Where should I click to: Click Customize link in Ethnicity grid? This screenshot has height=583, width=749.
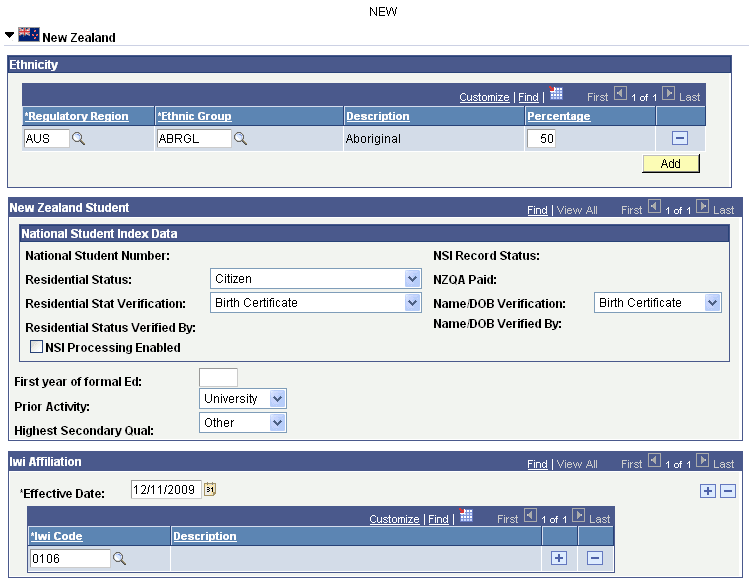point(484,97)
